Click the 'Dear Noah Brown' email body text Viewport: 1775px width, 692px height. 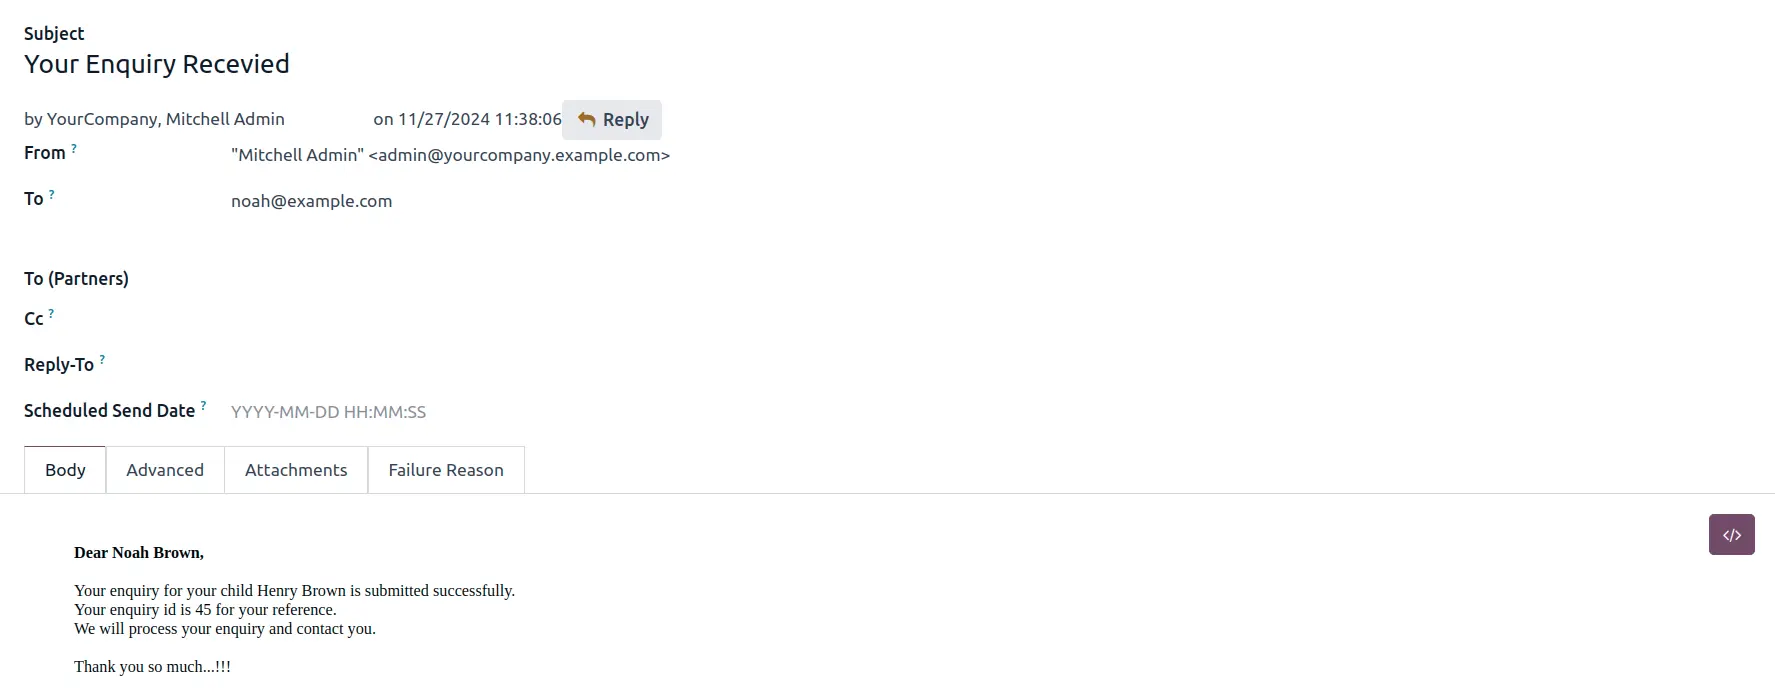click(x=139, y=553)
